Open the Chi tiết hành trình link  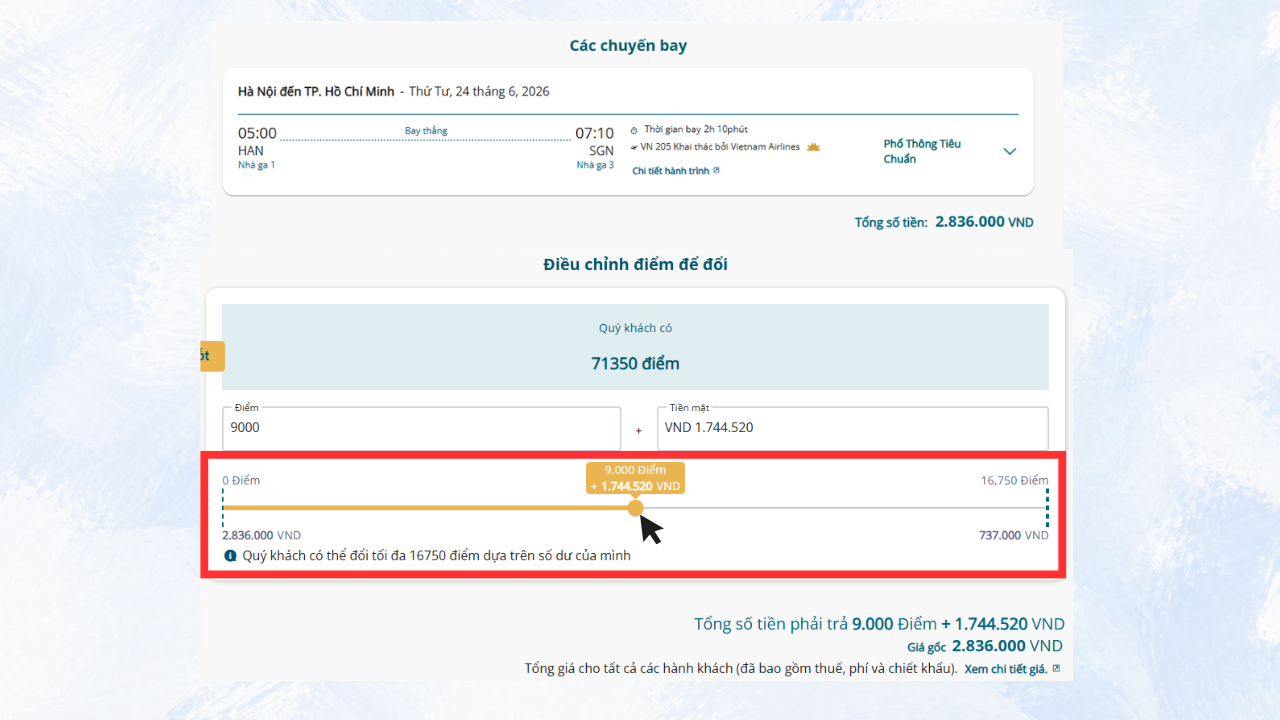click(x=671, y=171)
